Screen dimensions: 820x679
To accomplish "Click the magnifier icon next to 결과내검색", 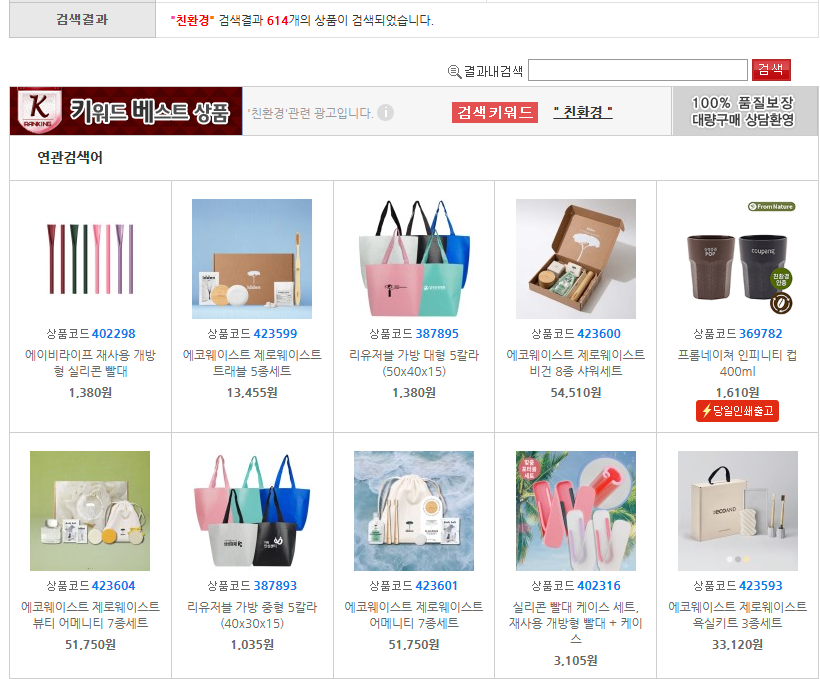I will click(x=454, y=72).
